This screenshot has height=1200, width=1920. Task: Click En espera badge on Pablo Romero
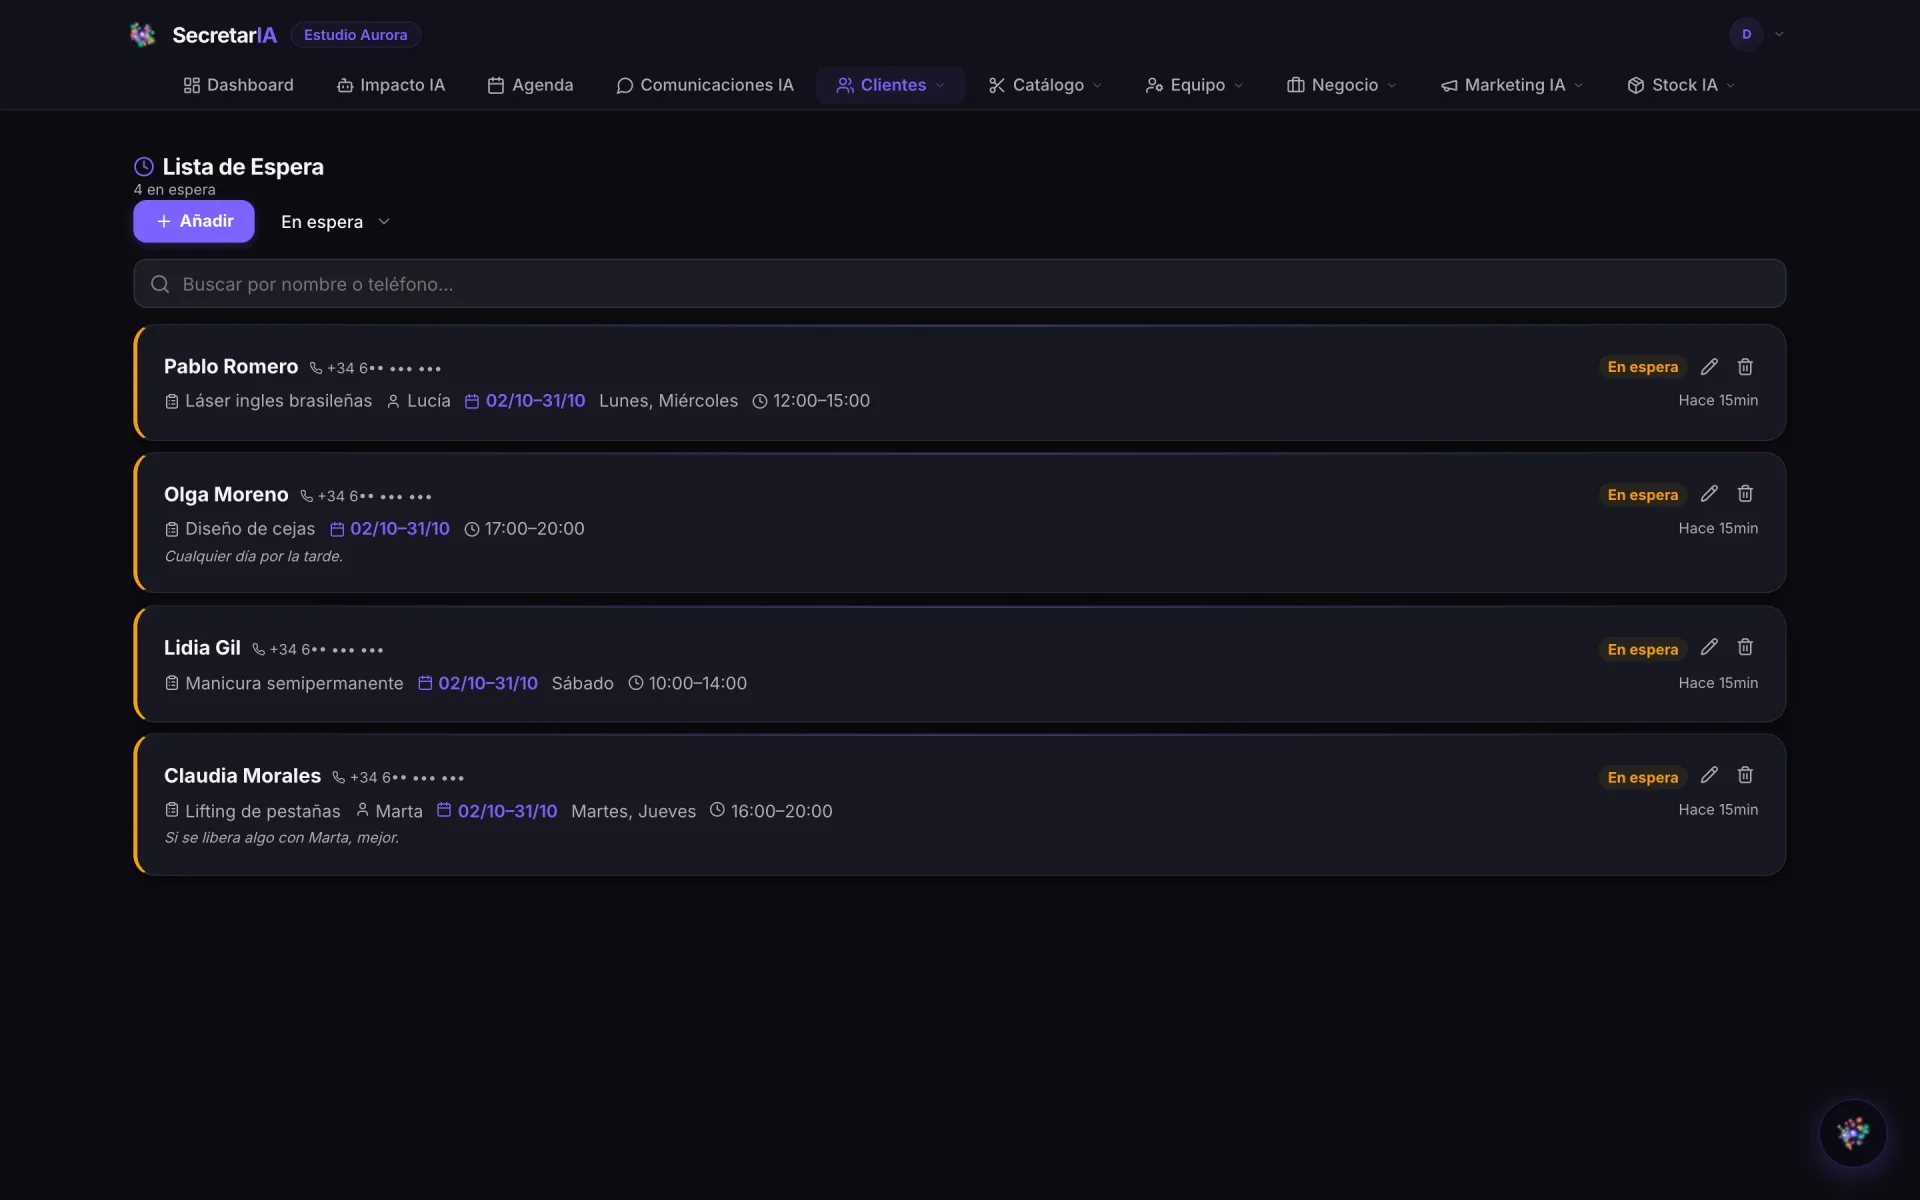coord(1642,367)
